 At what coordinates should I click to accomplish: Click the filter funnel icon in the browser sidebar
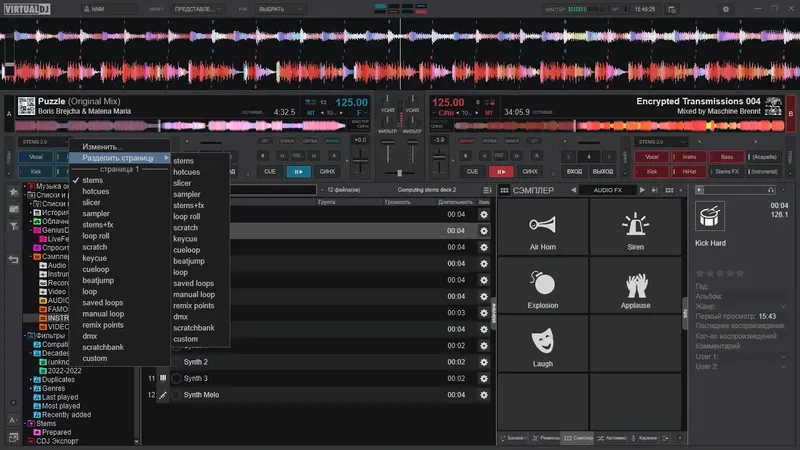click(13, 226)
